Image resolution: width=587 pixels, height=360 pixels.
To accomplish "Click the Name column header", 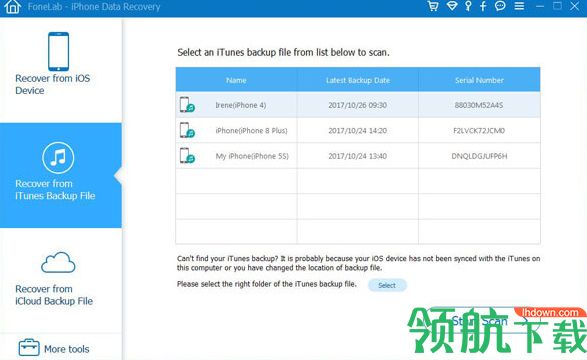I will pyautogui.click(x=236, y=80).
